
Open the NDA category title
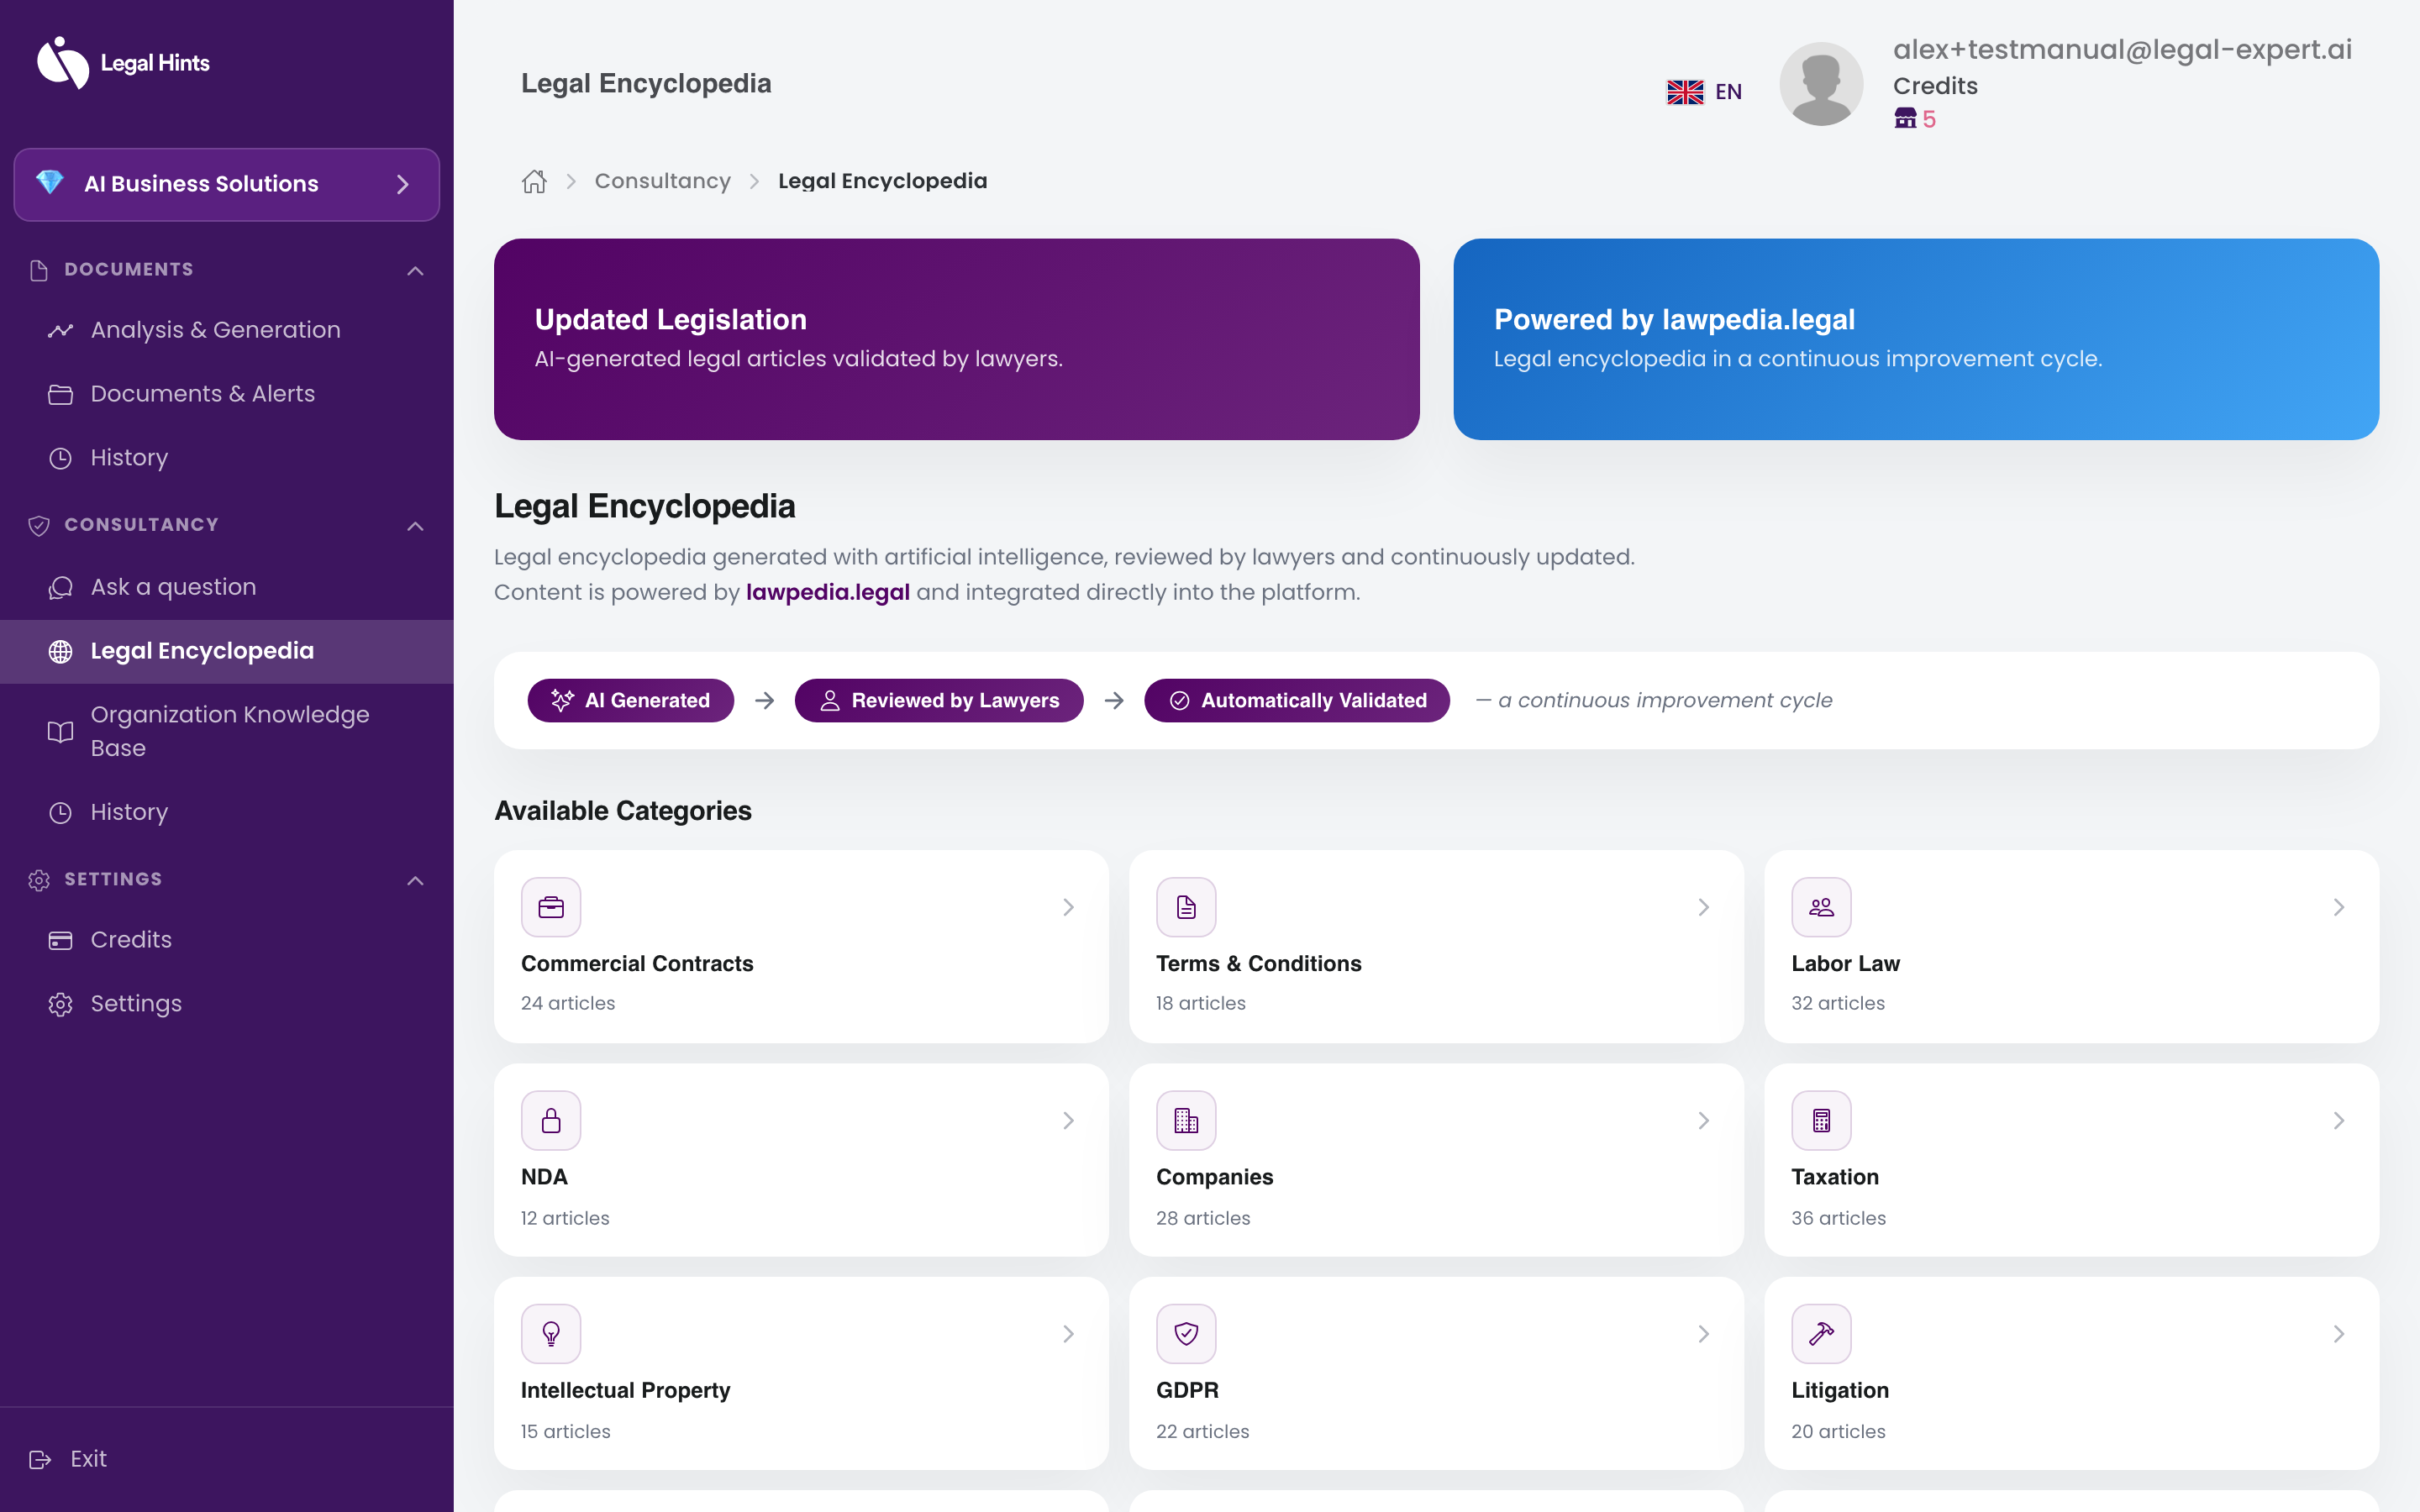544,1177
